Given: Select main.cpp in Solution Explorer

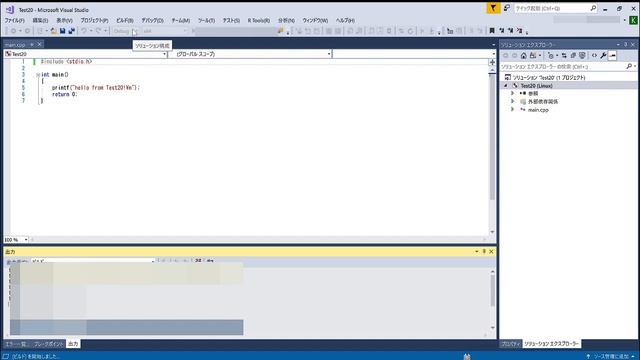Looking at the screenshot, I should [x=538, y=110].
